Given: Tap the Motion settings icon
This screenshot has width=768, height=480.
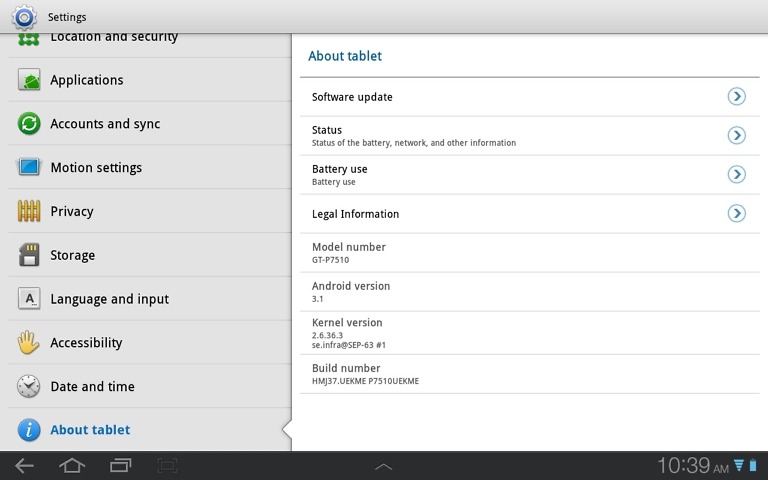Looking at the screenshot, I should pyautogui.click(x=30, y=168).
